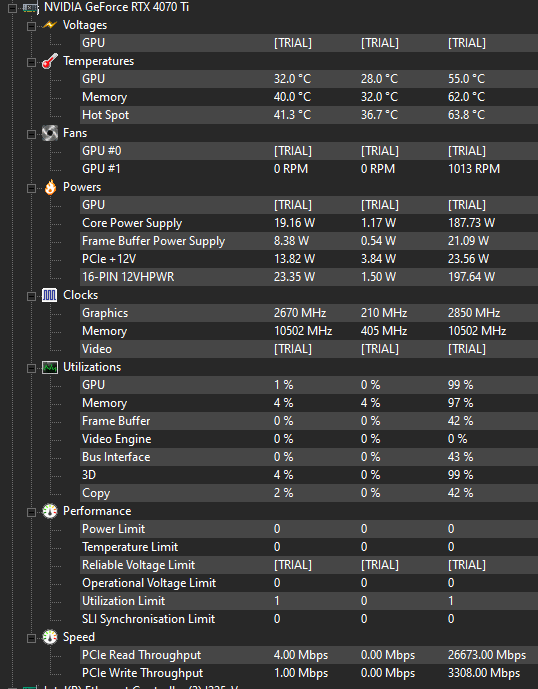Click the 8.38 W Frame Buffer power value
The image size is (538, 689).
coord(291,241)
